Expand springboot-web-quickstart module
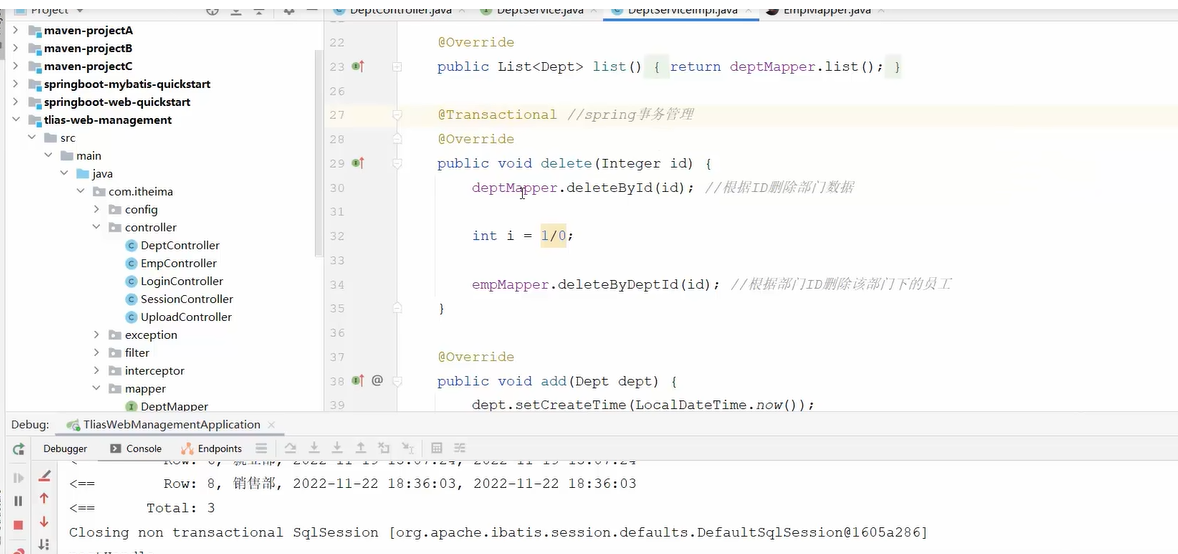Image resolution: width=1178 pixels, height=554 pixels. click(x=16, y=102)
